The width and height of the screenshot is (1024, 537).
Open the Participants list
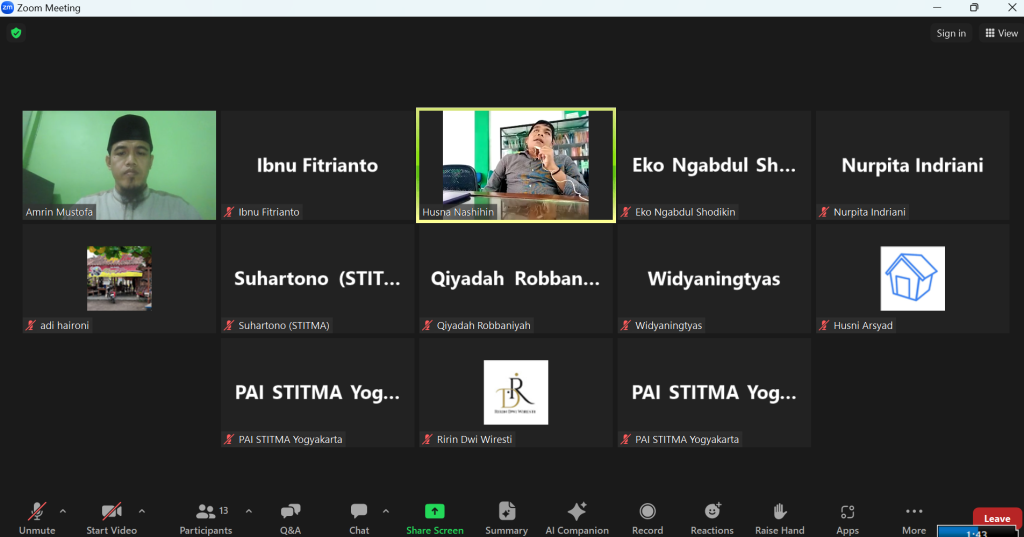(206, 517)
